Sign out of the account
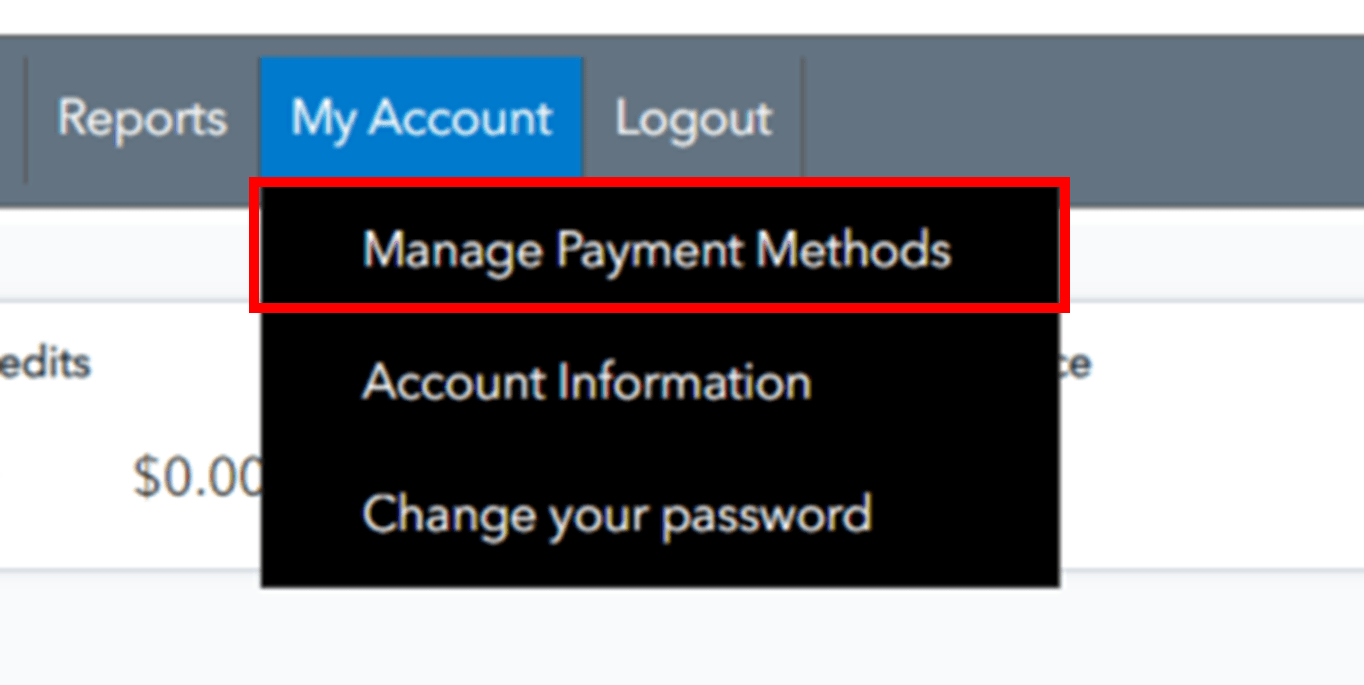1364x685 pixels. [x=693, y=119]
